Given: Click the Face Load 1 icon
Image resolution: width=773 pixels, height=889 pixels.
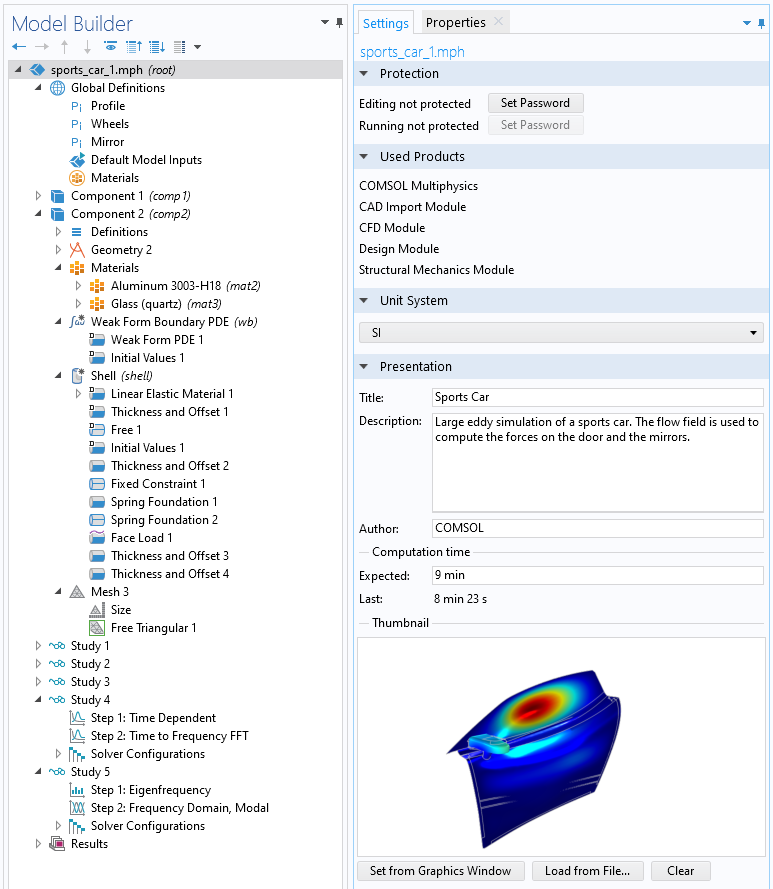Looking at the screenshot, I should coord(97,537).
